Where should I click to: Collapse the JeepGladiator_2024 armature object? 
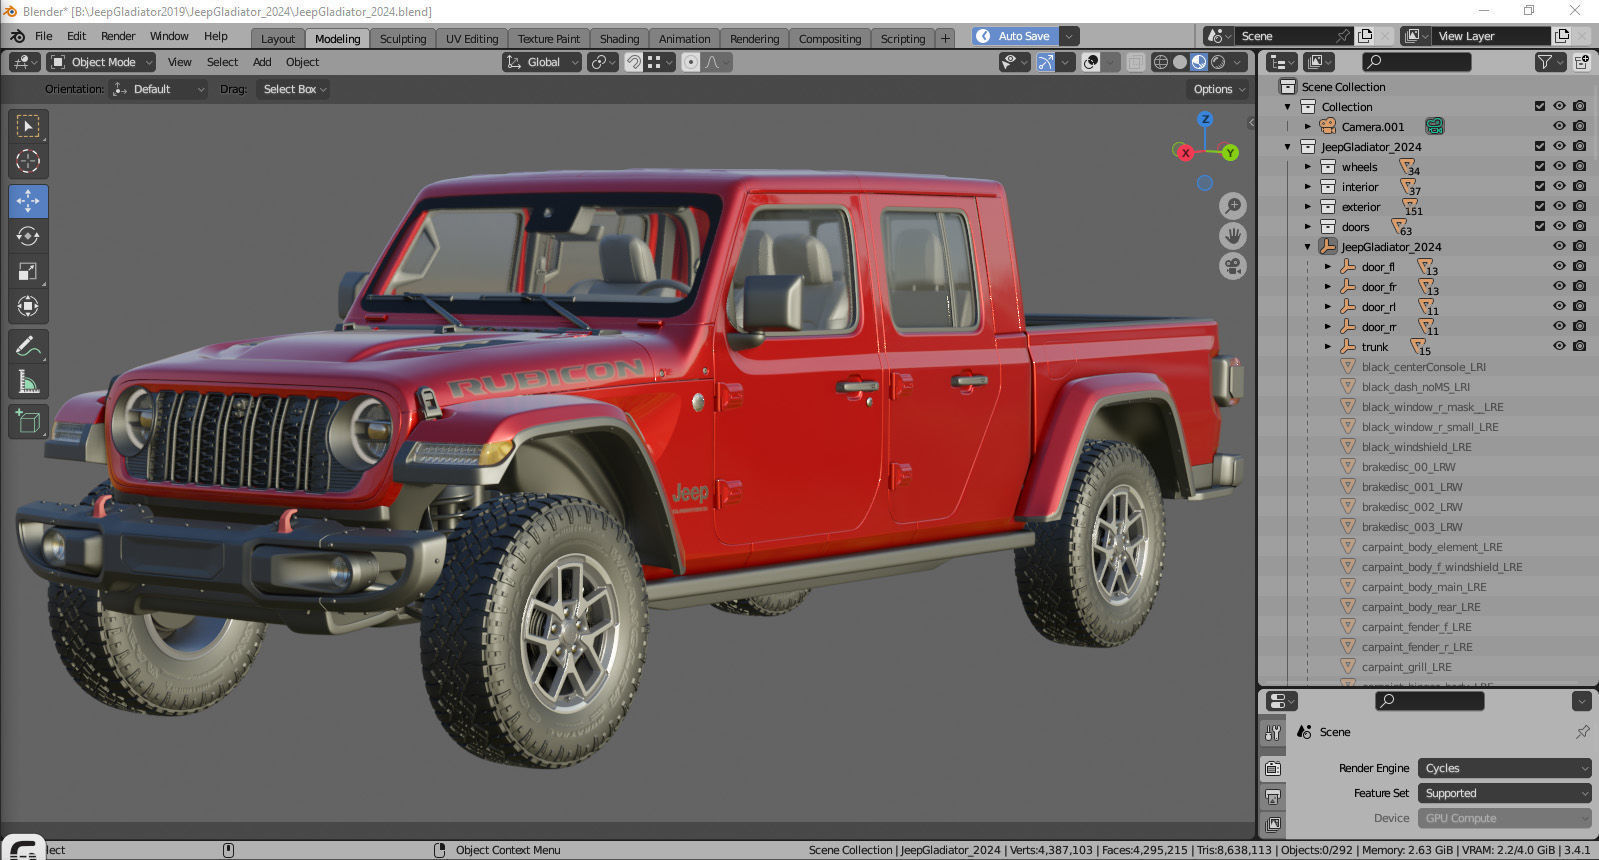point(1307,247)
